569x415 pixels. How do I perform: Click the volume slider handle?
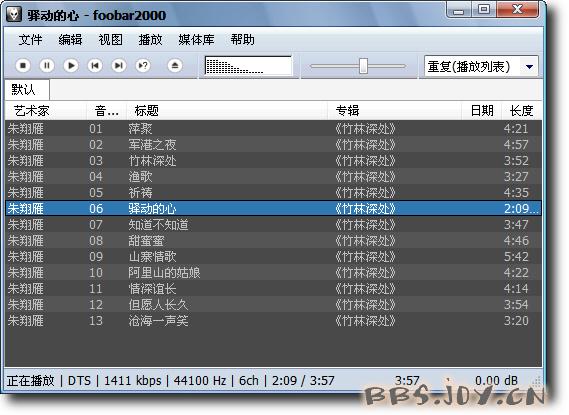click(363, 66)
